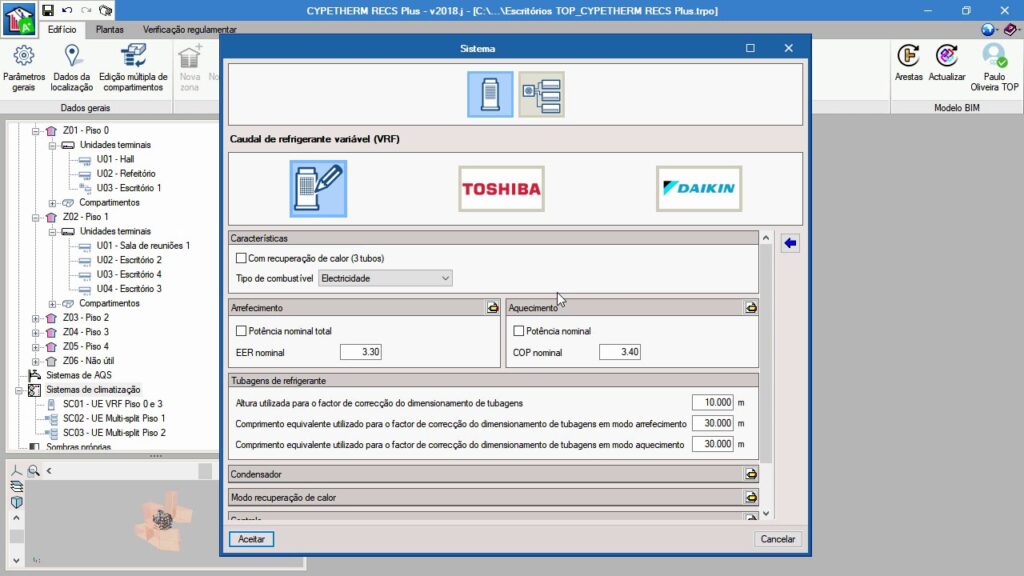Open Tipo de combustível dropdown
The width and height of the screenshot is (1024, 576).
(x=385, y=278)
